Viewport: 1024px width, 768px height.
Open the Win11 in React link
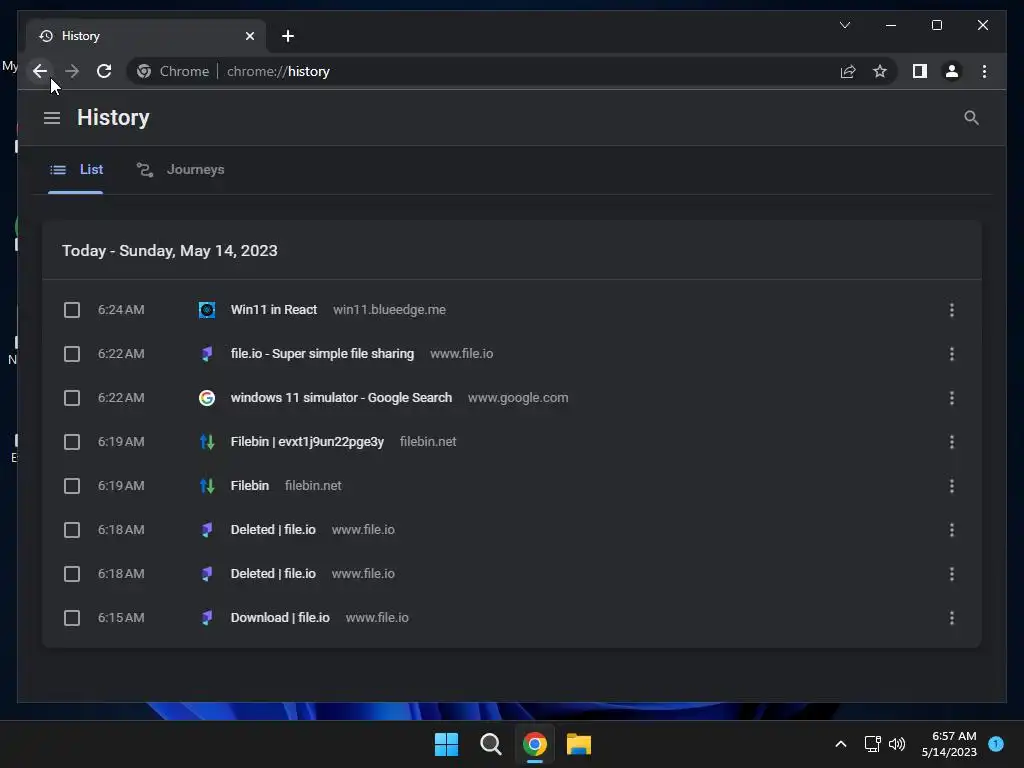tap(274, 310)
